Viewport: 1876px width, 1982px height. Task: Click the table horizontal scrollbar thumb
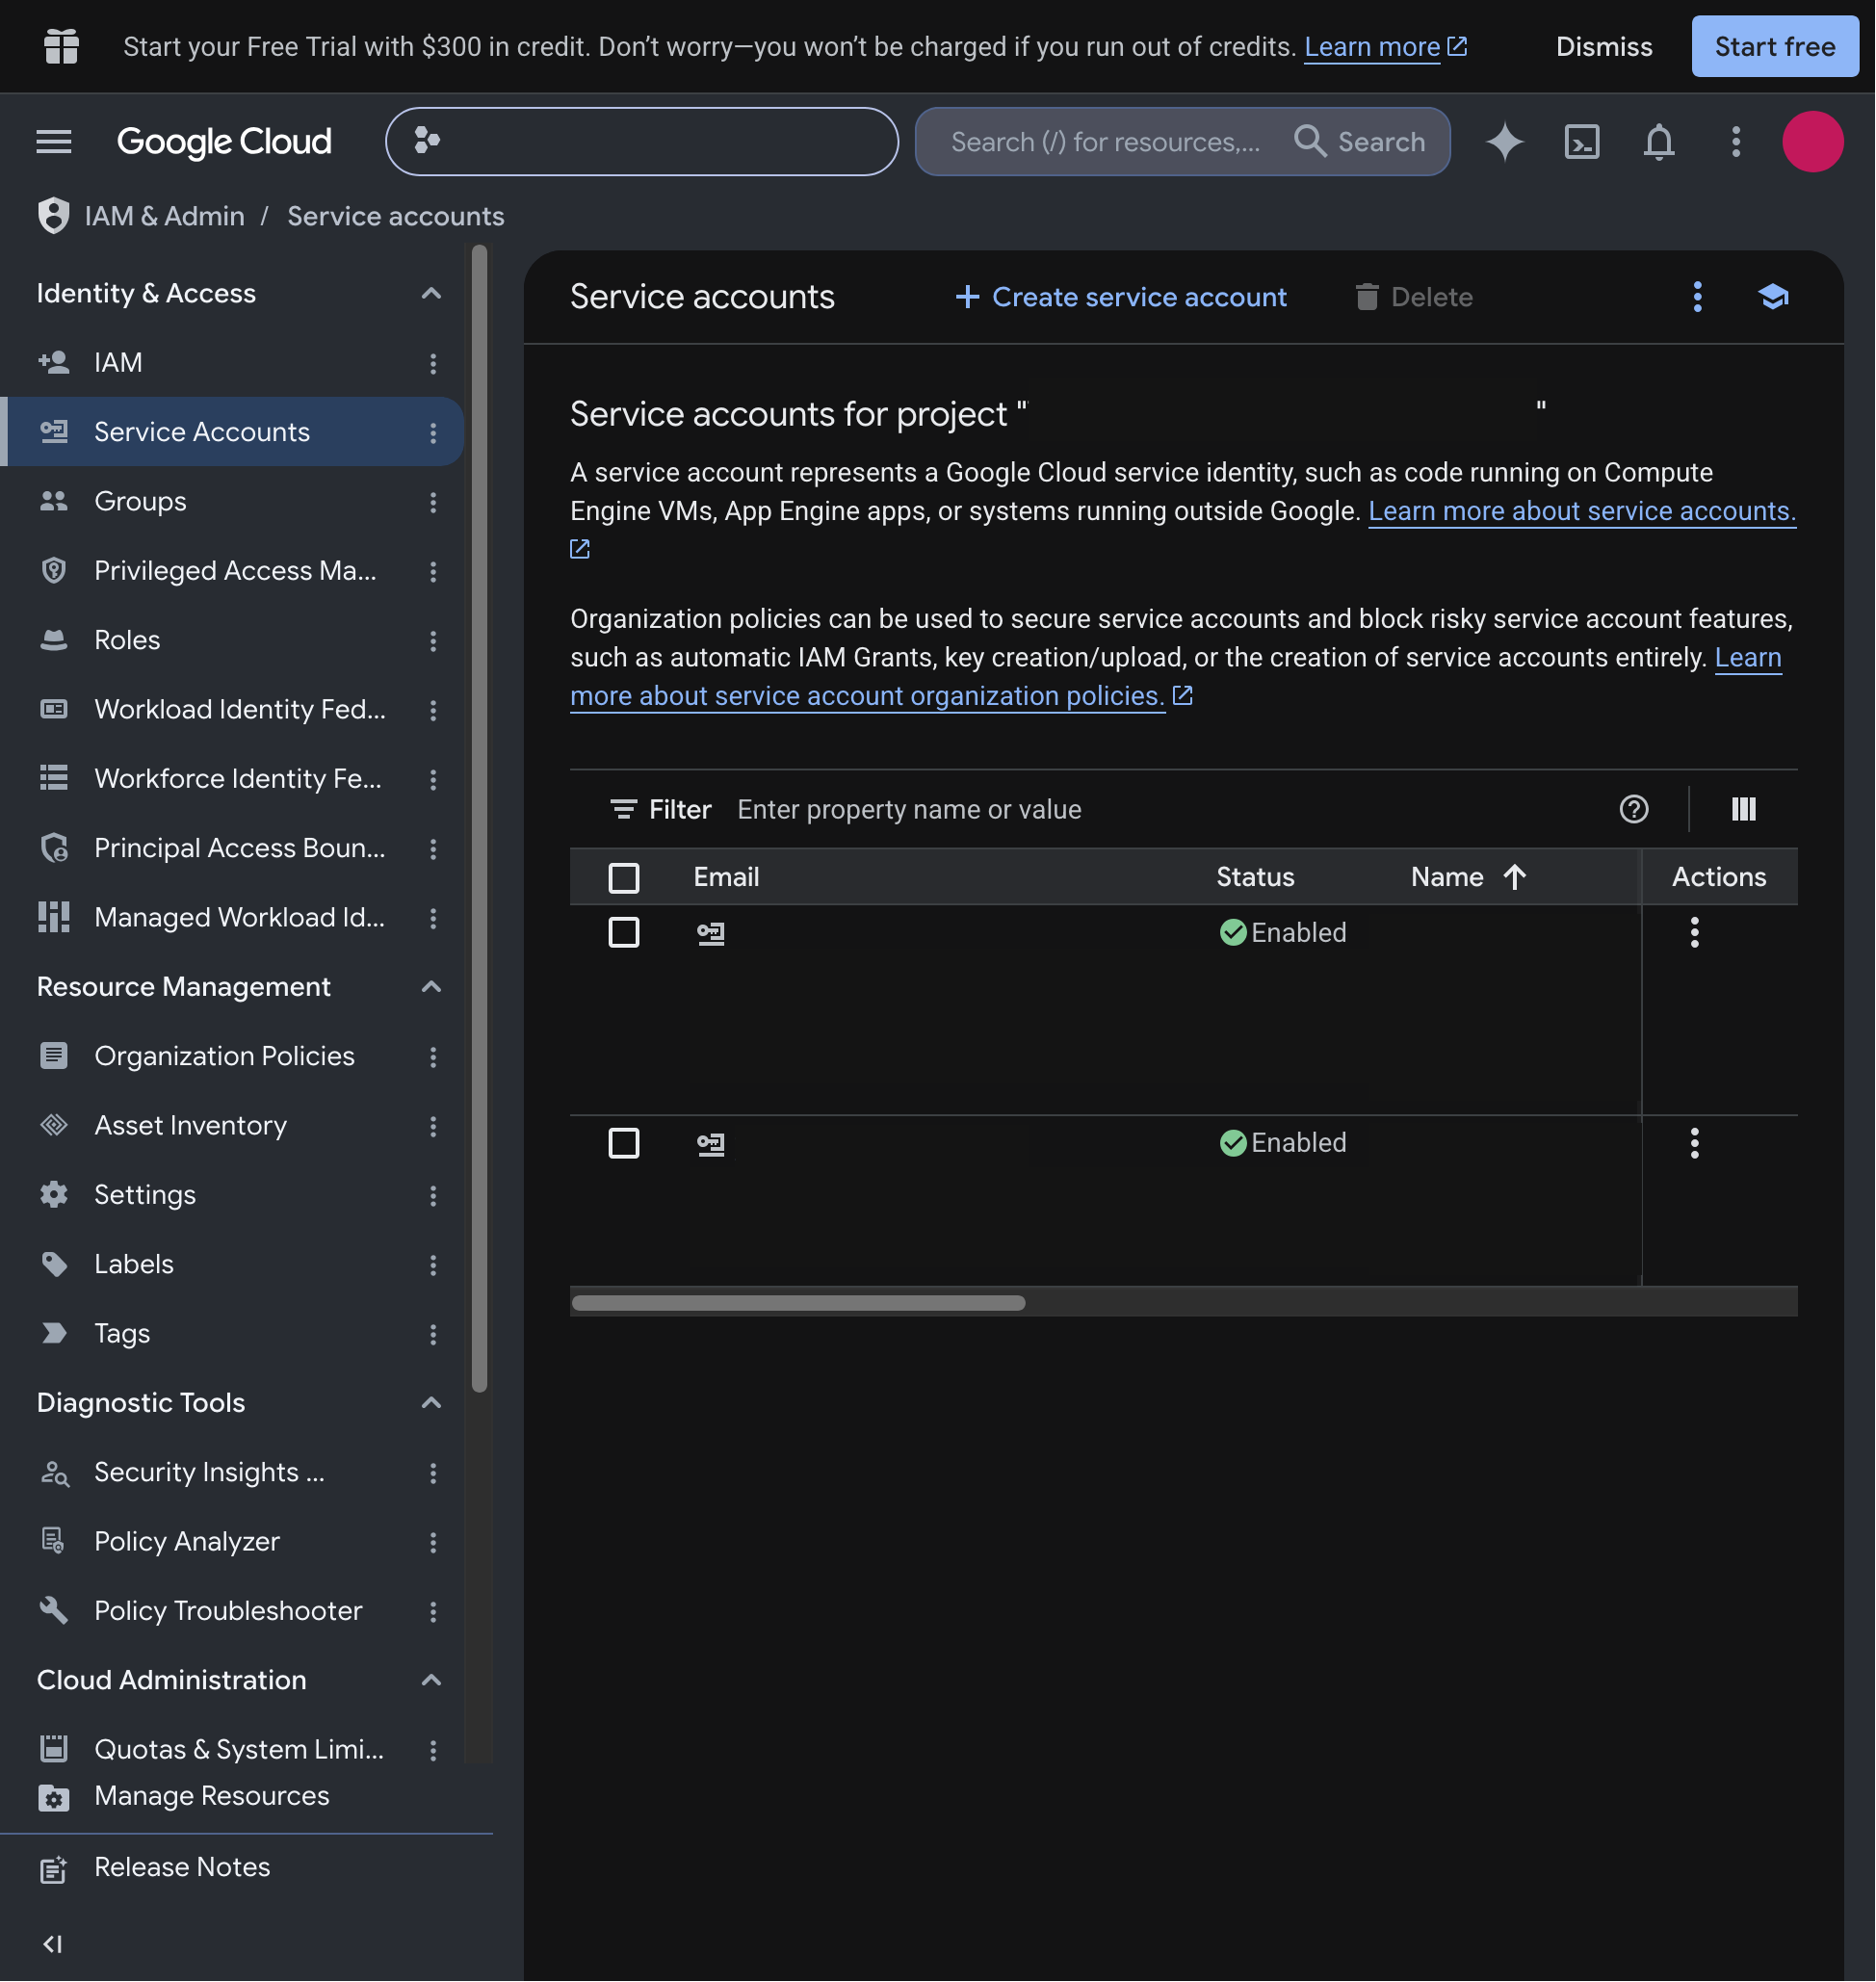click(x=798, y=1303)
